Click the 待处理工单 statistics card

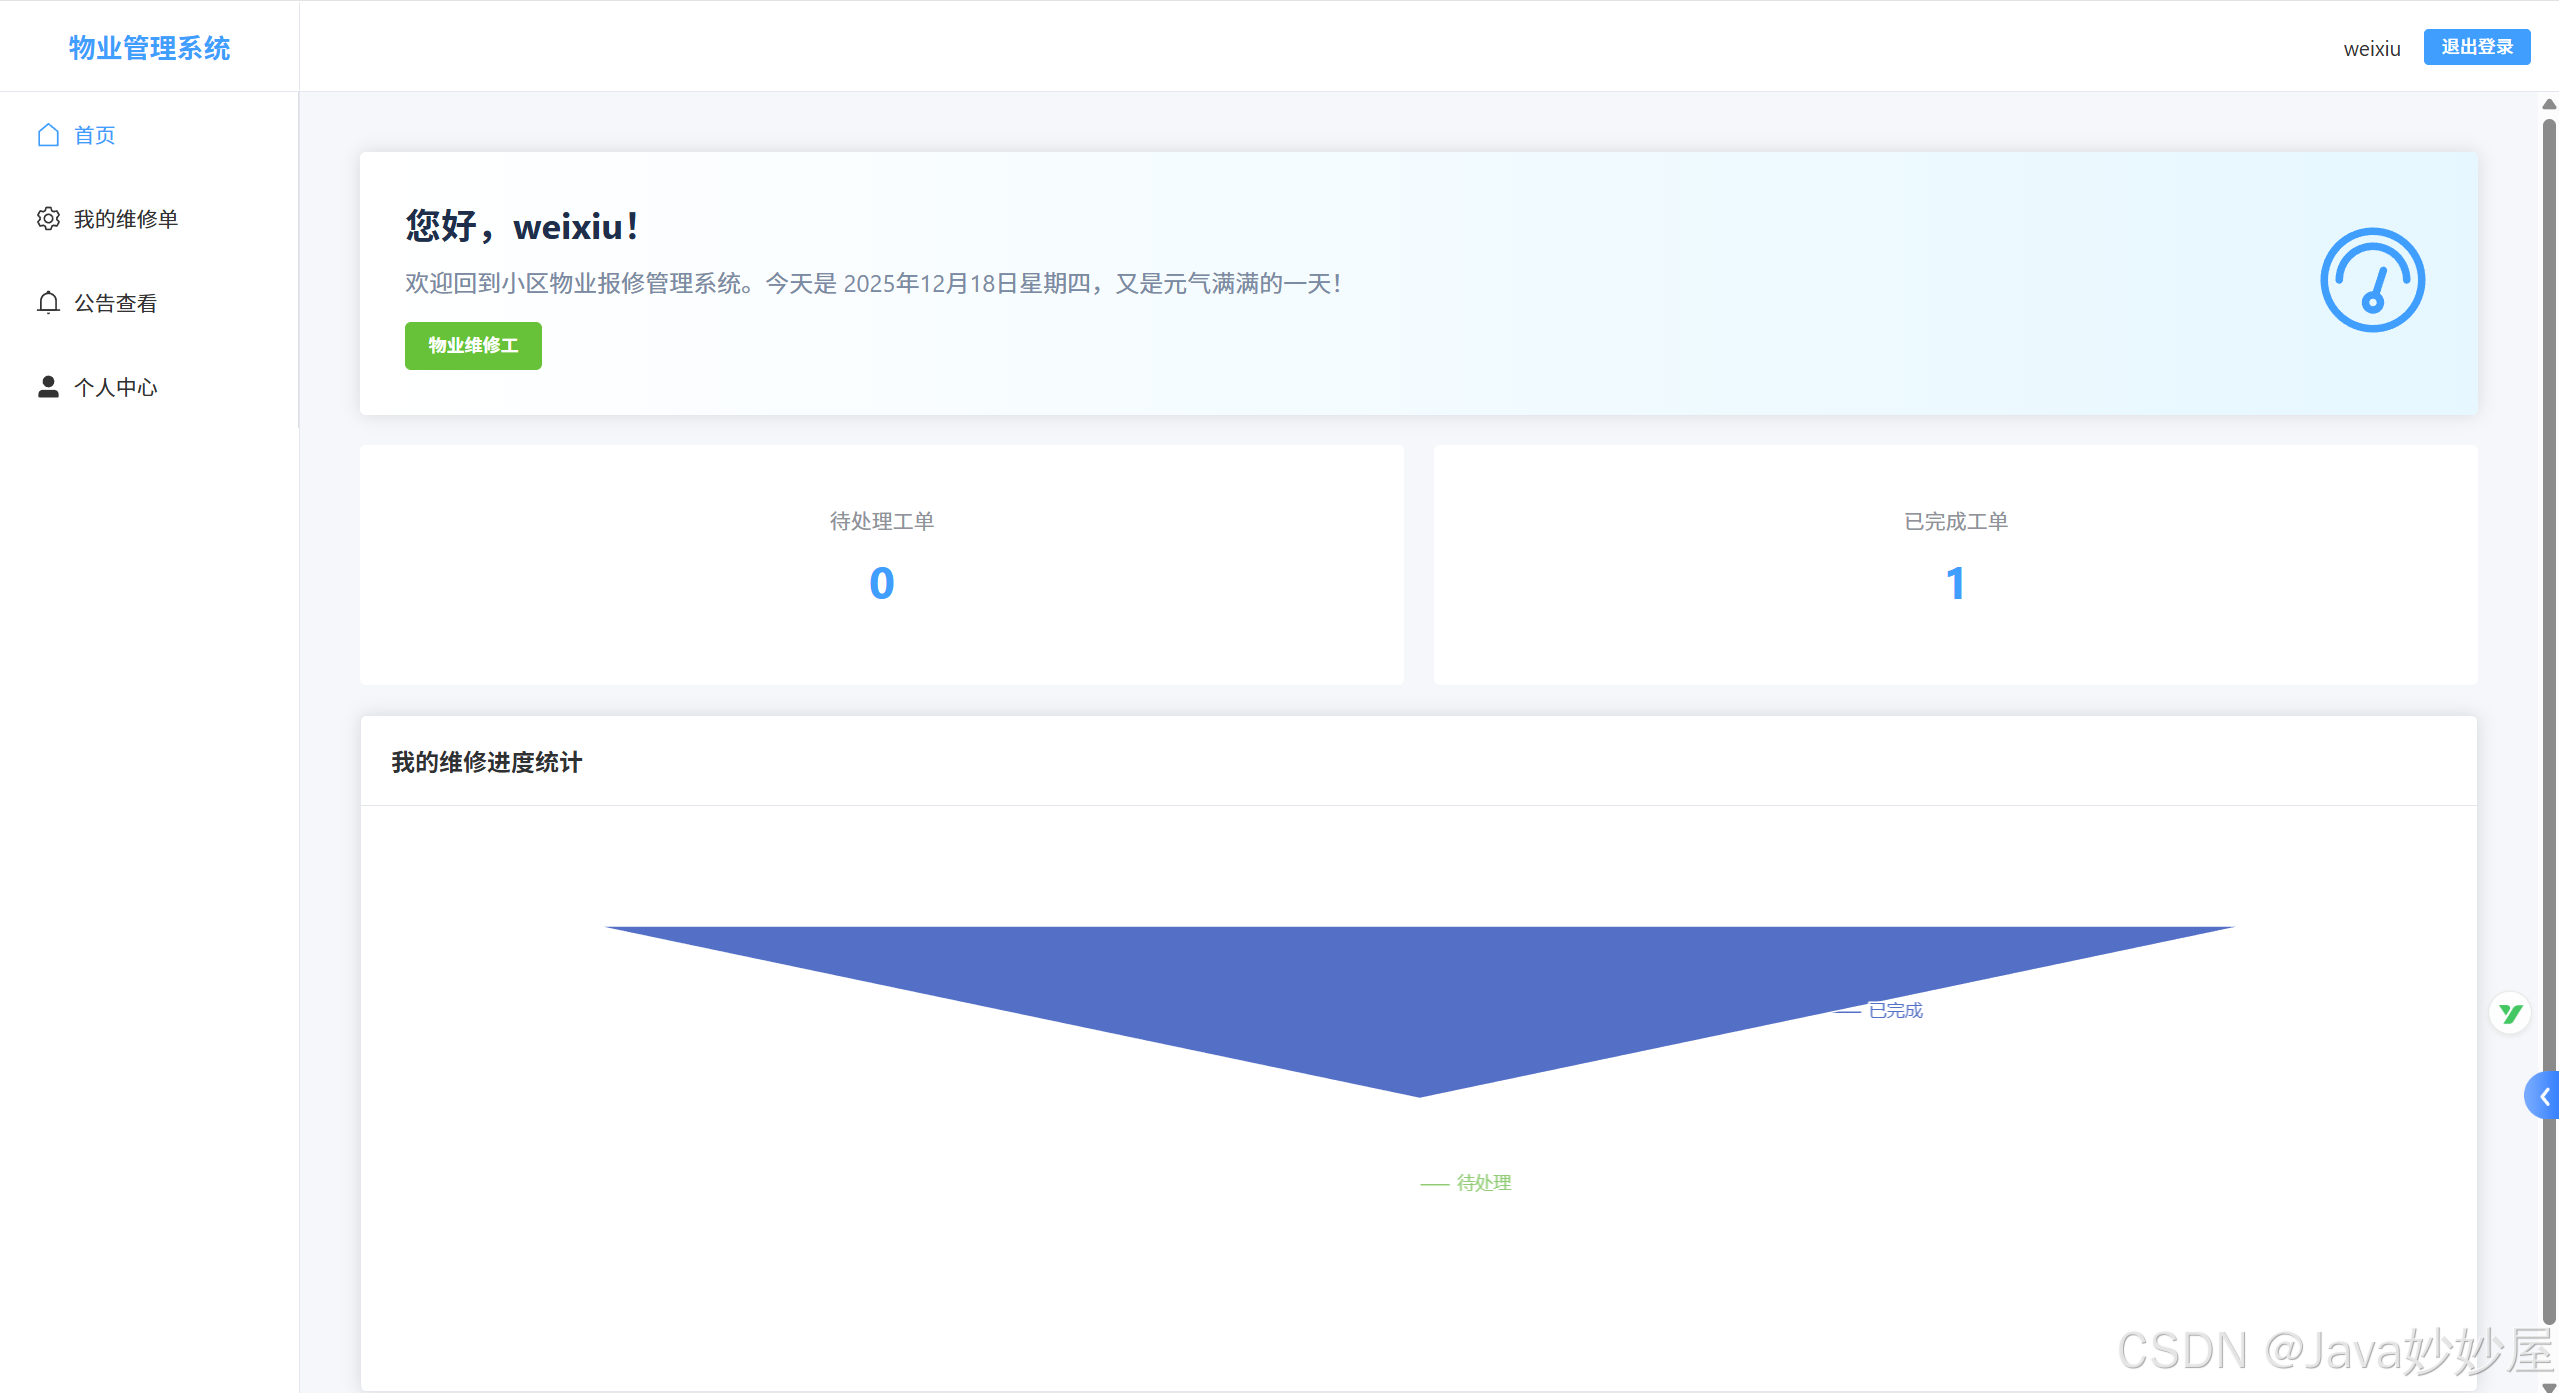click(881, 565)
